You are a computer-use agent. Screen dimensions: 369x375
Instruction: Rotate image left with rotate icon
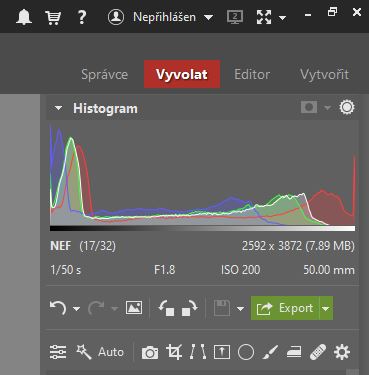point(166,308)
